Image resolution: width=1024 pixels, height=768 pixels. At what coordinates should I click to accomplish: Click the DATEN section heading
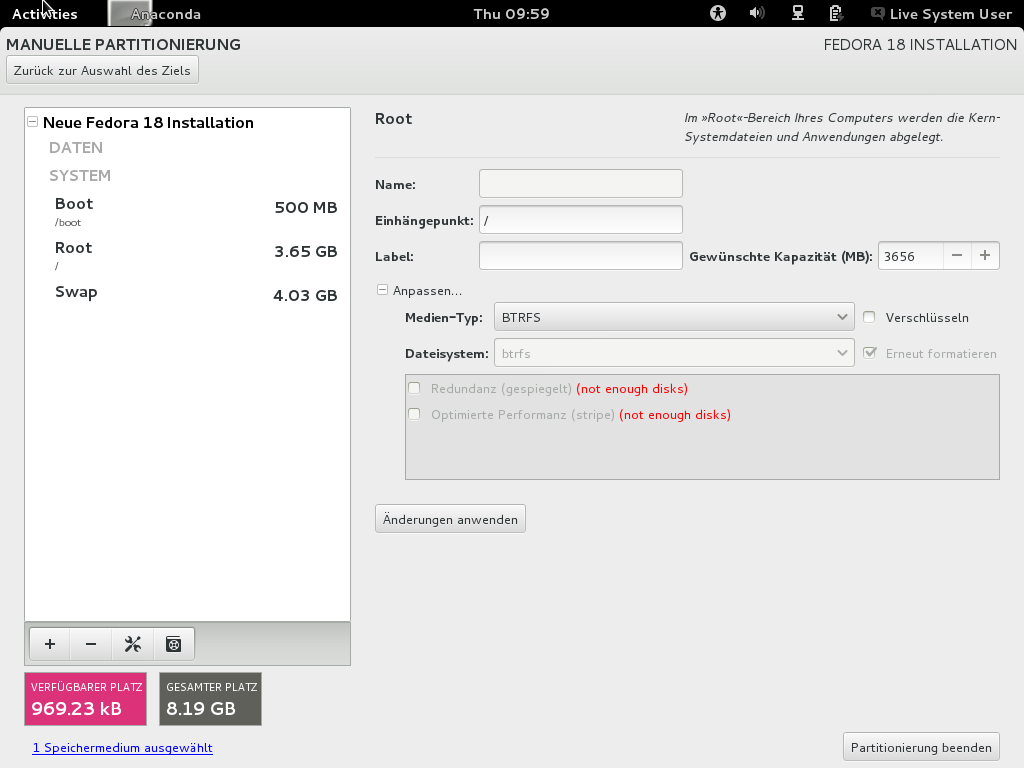(x=76, y=148)
